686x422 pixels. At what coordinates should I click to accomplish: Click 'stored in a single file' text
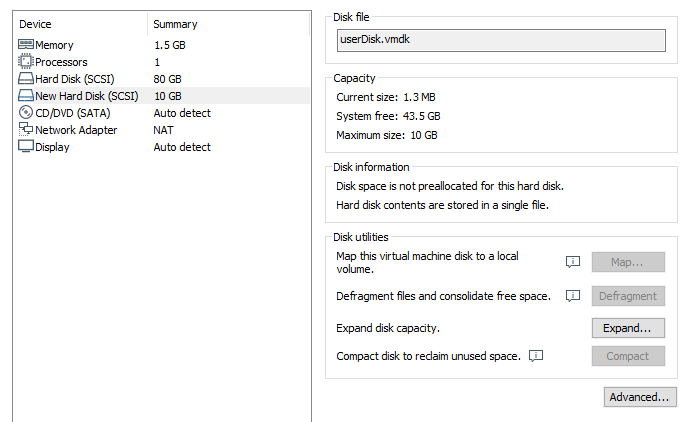[442, 205]
